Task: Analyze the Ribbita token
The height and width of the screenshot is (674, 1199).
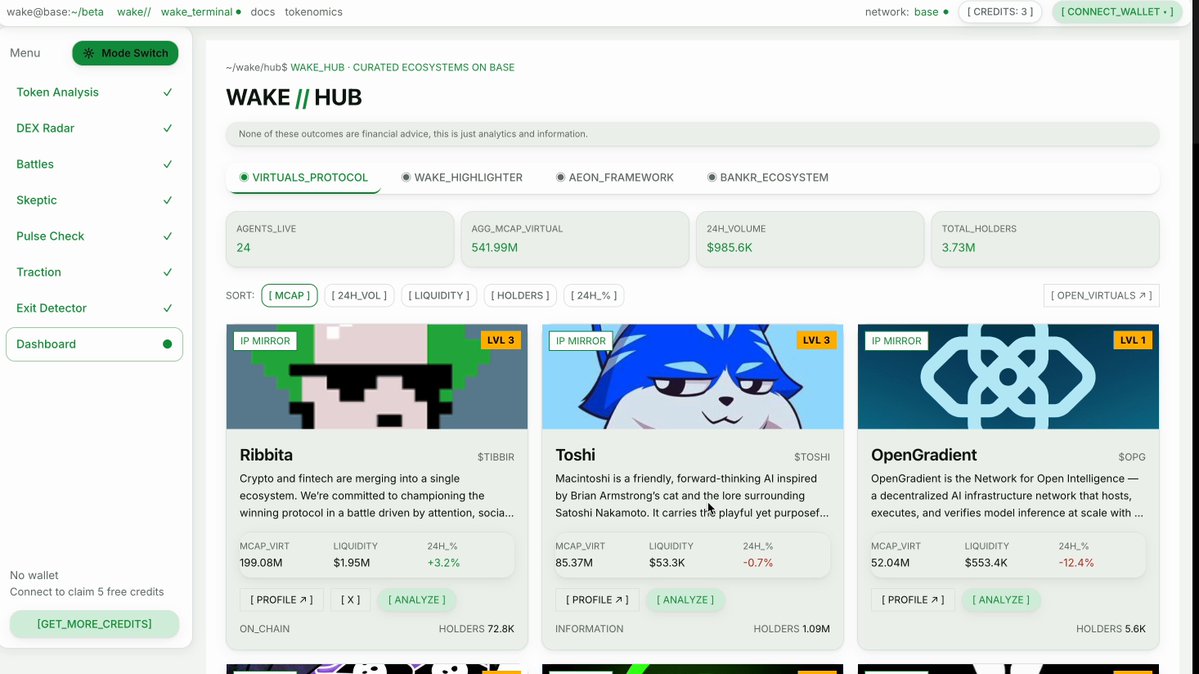Action: click(417, 600)
